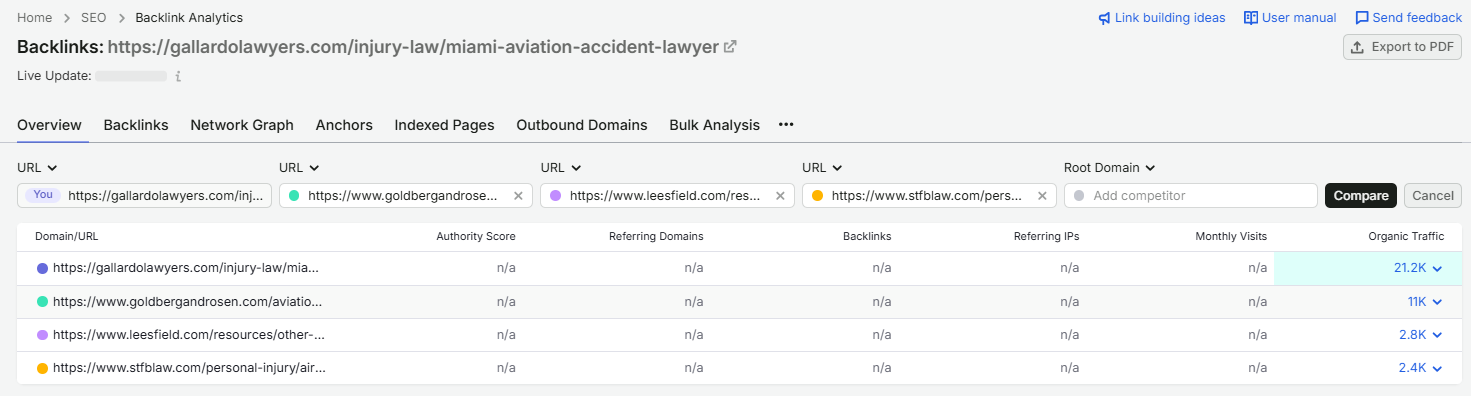Click the Live Update info icon
This screenshot has width=1471, height=396.
[x=178, y=76]
